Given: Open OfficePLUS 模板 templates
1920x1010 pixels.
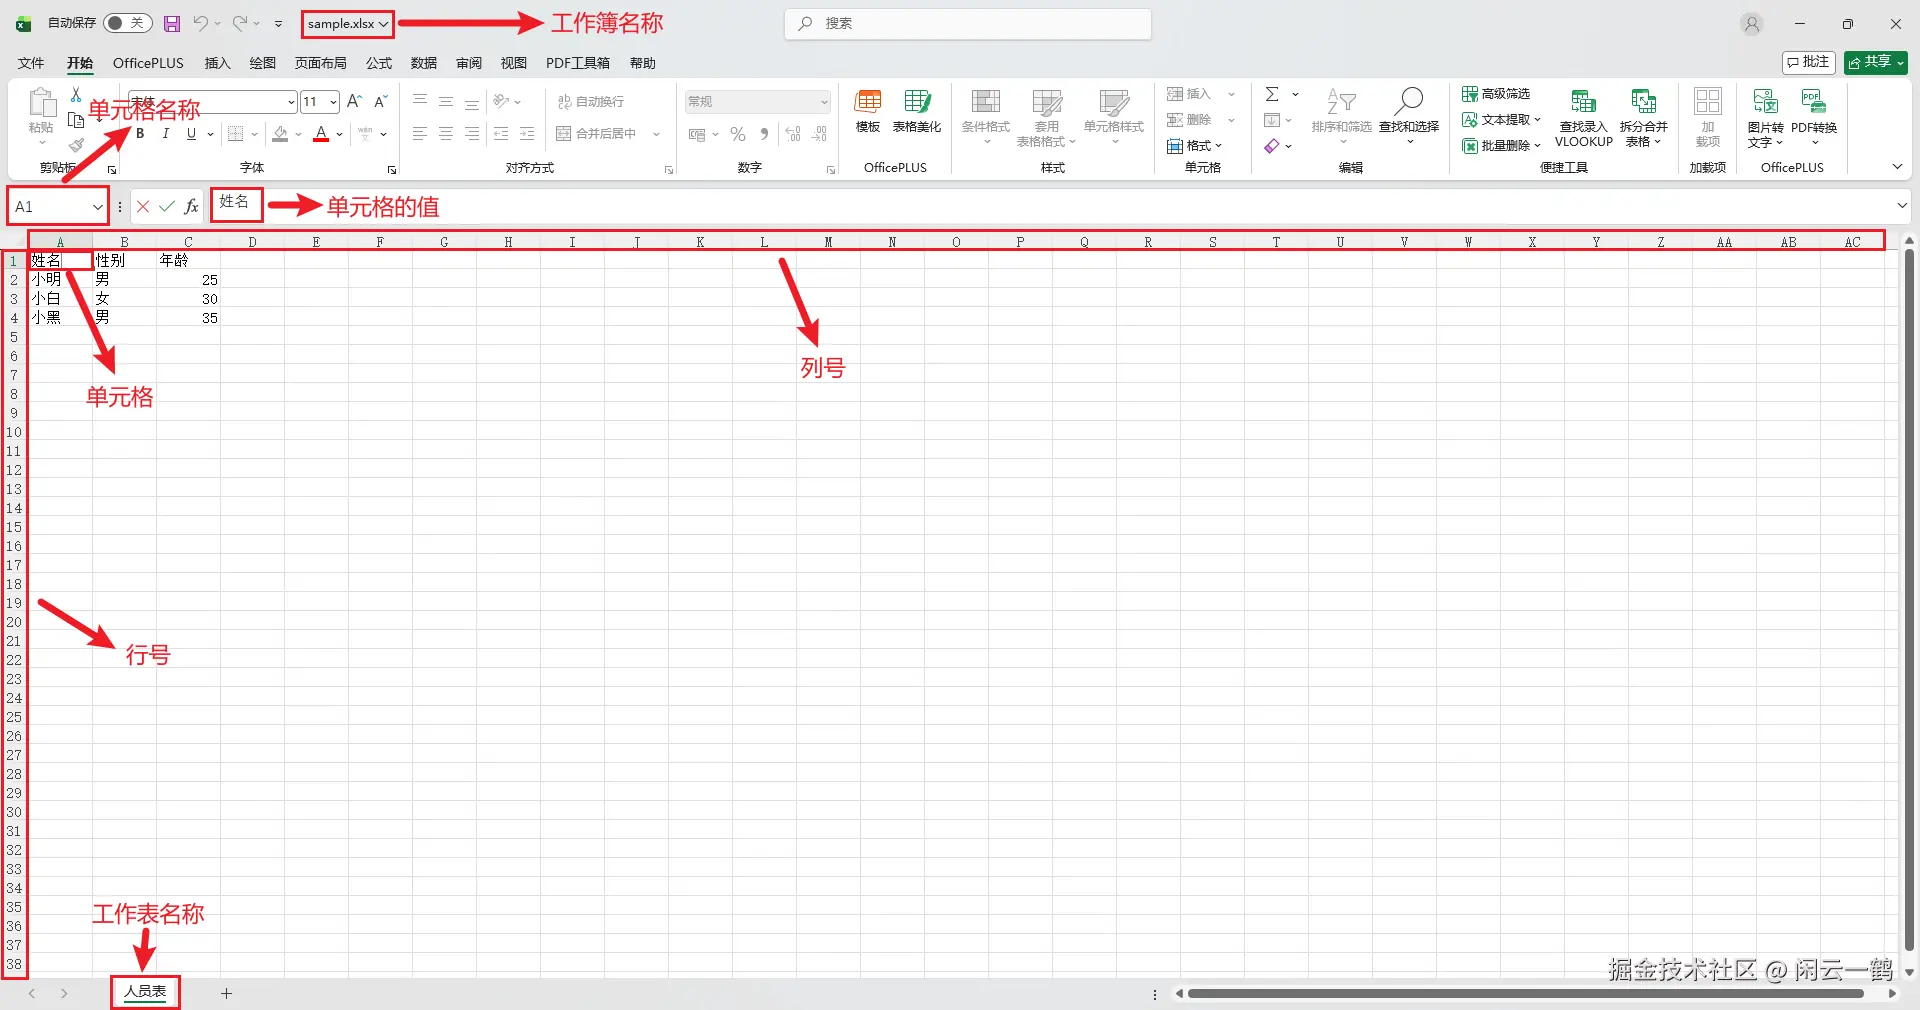Looking at the screenshot, I should (x=868, y=111).
